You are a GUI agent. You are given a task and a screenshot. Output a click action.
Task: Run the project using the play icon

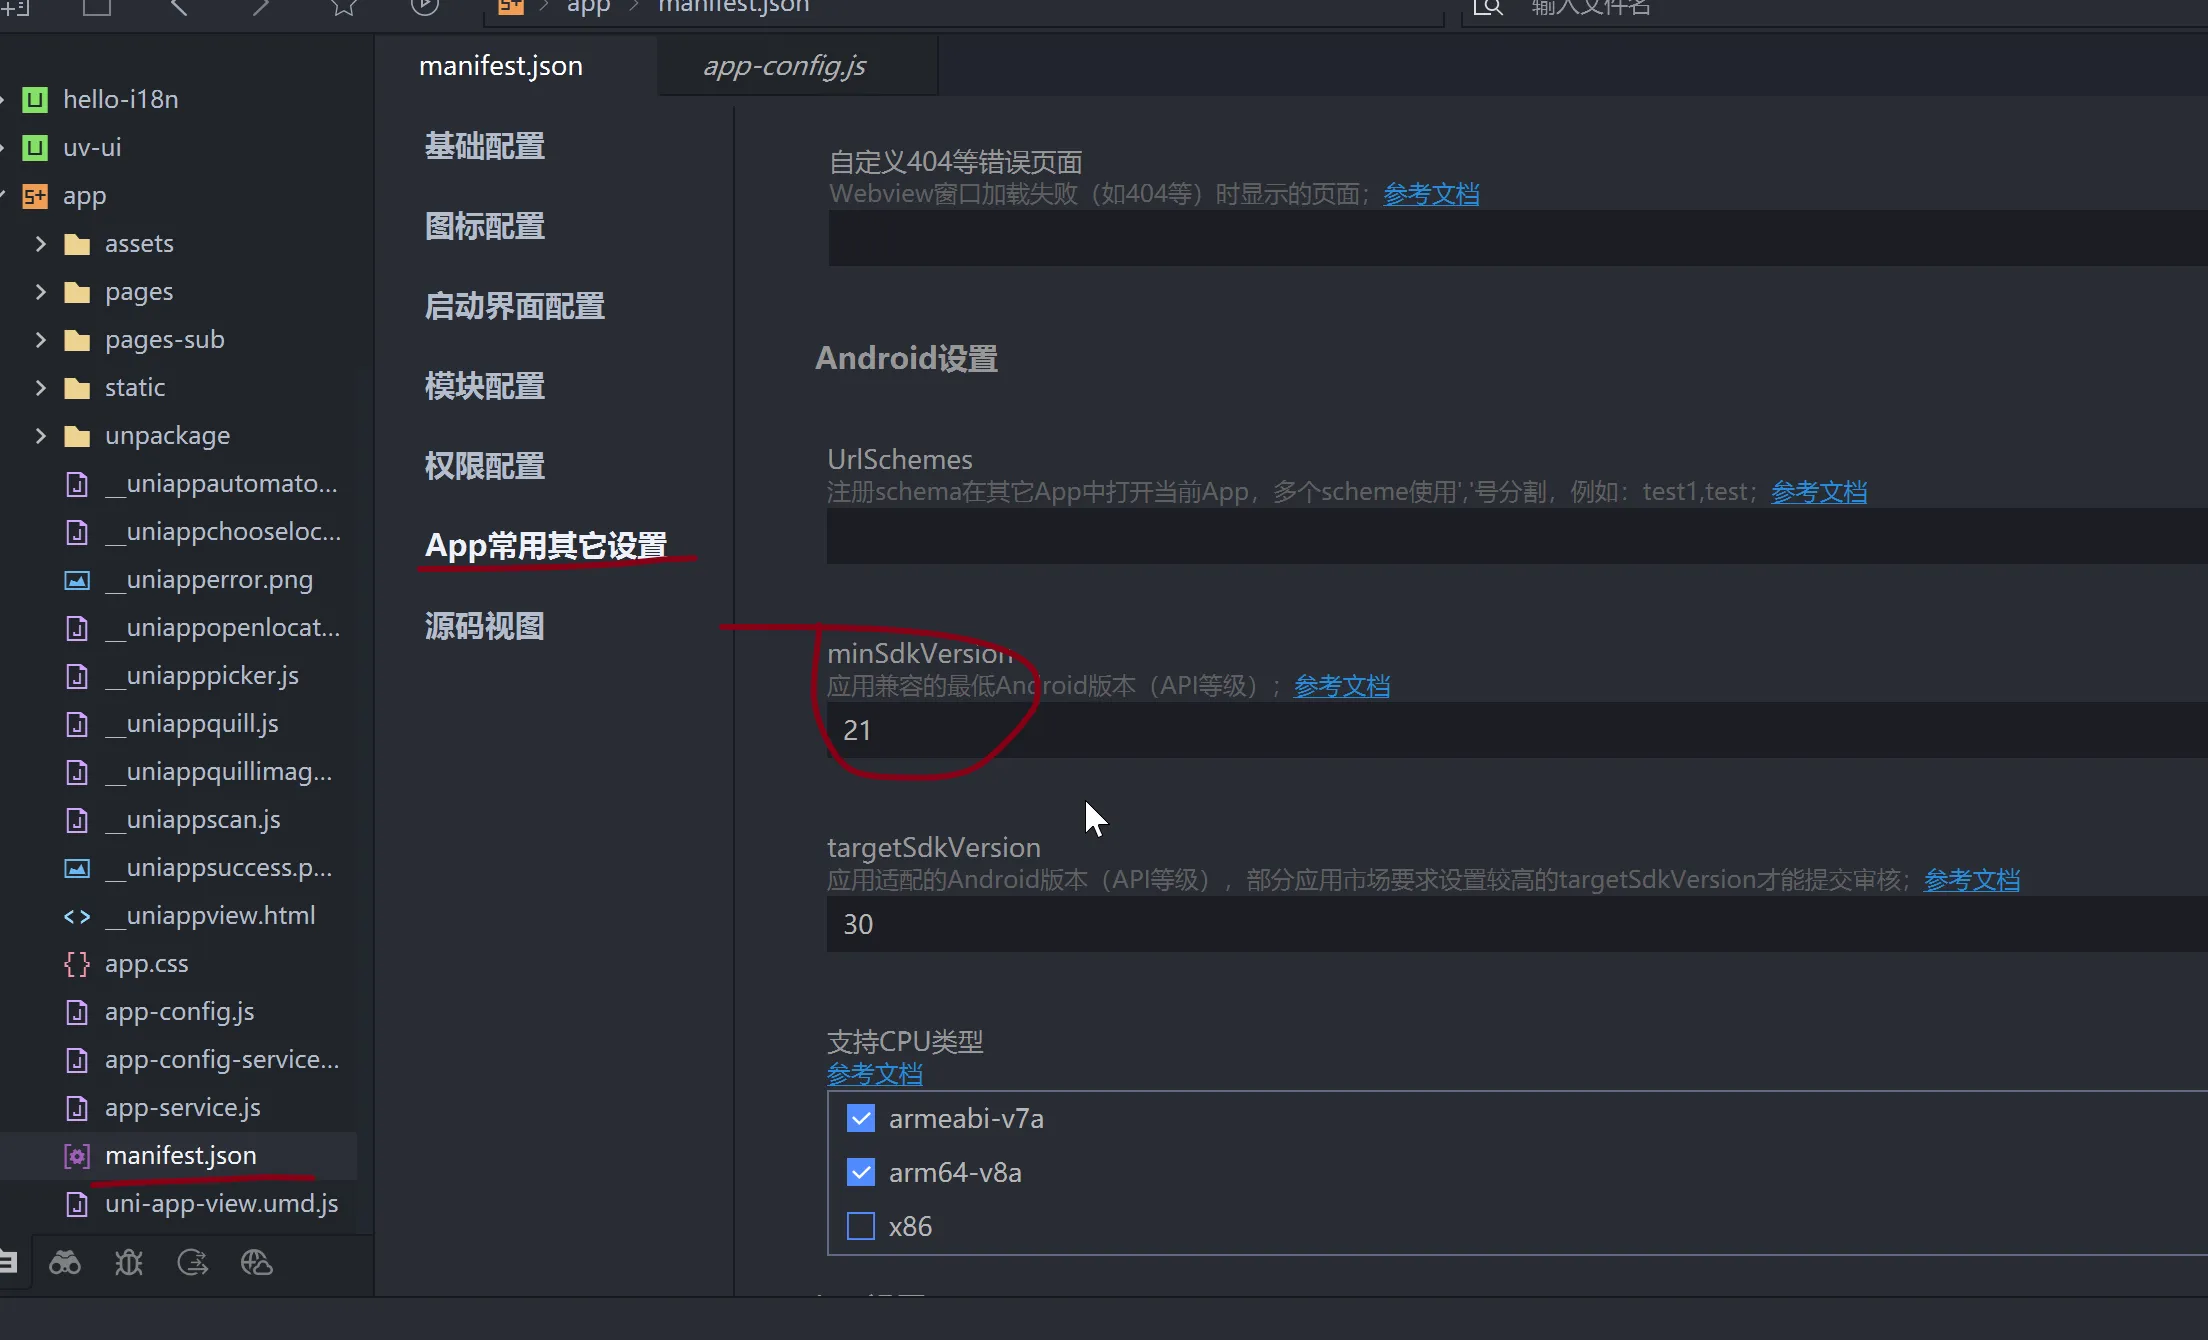(424, 6)
